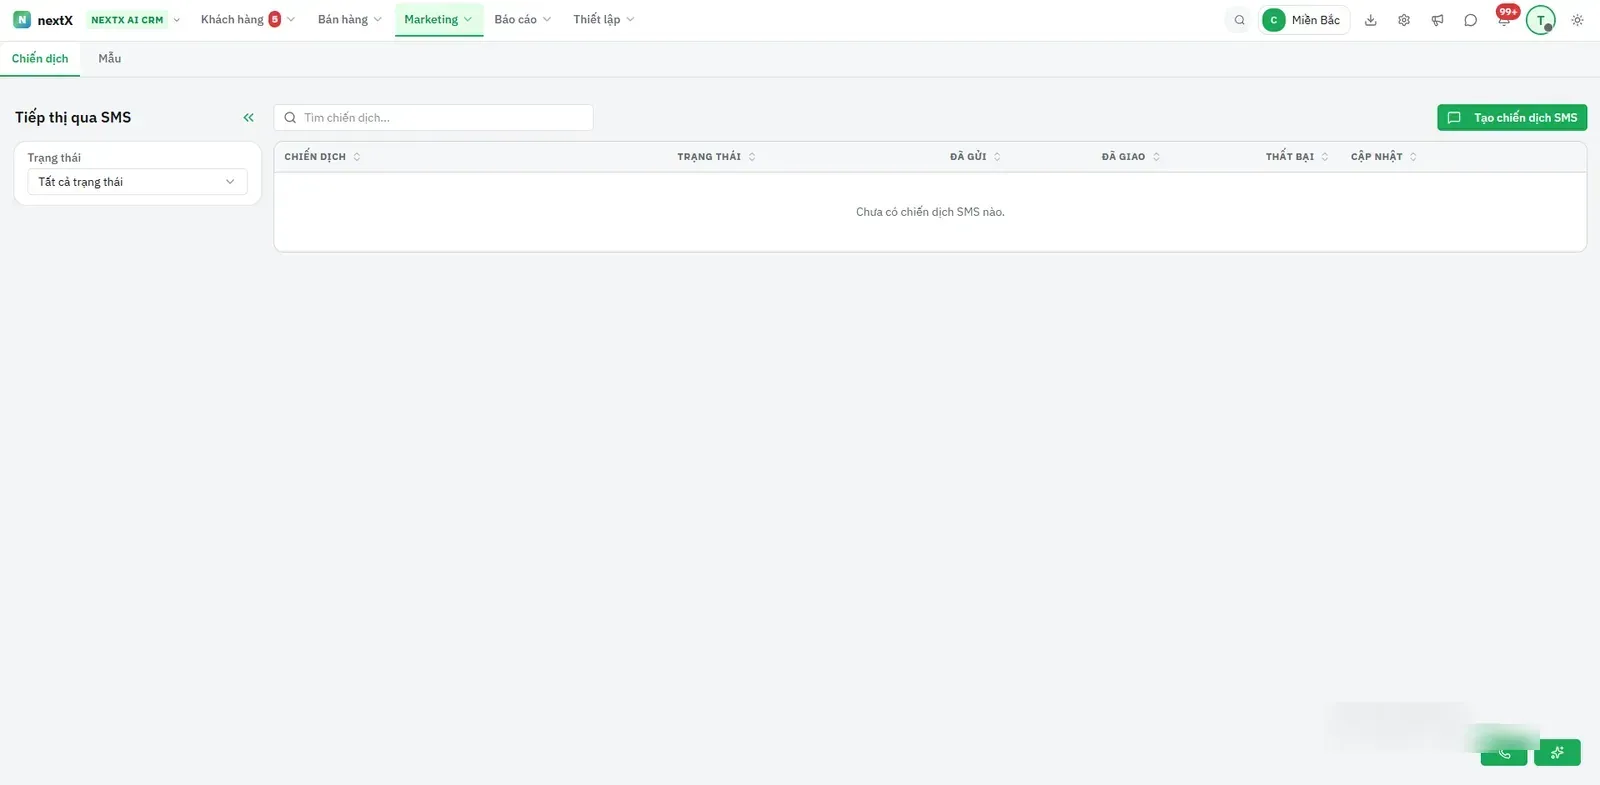1600x785 pixels.
Task: Open the Báo cáo menu
Action: (522, 20)
